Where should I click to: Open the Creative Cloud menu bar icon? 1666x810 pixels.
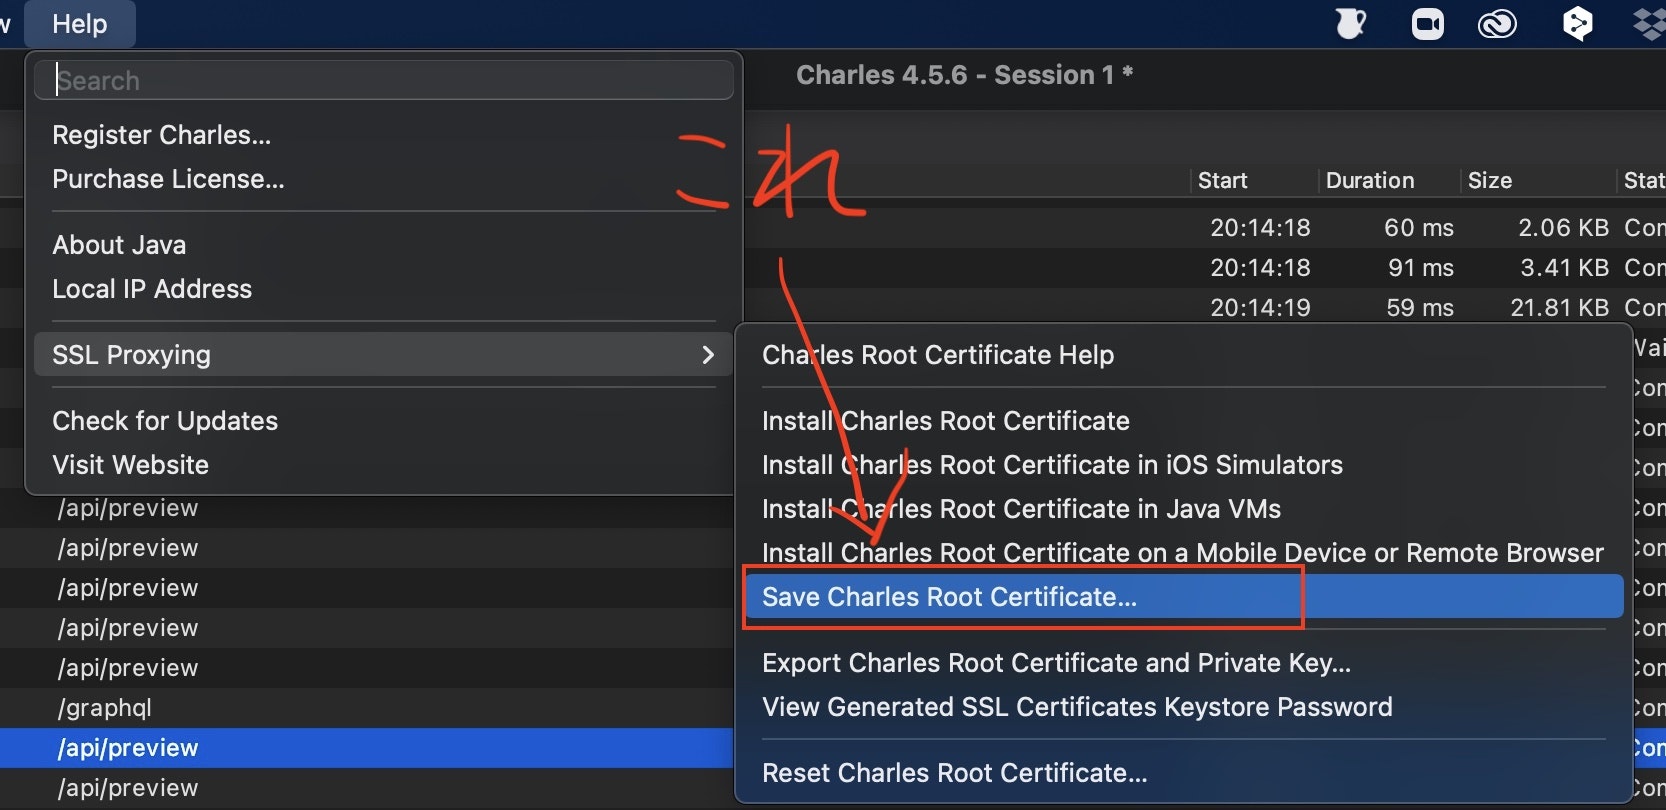pos(1497,24)
